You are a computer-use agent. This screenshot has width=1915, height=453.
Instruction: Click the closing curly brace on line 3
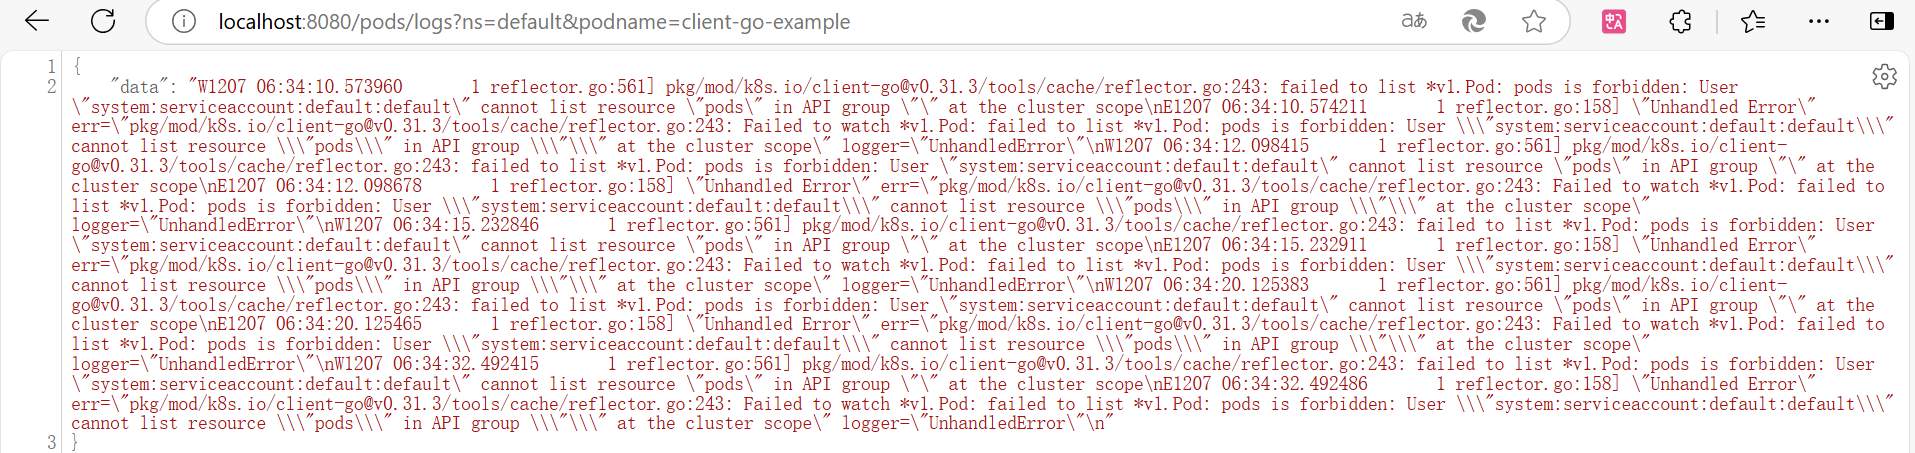pos(74,442)
